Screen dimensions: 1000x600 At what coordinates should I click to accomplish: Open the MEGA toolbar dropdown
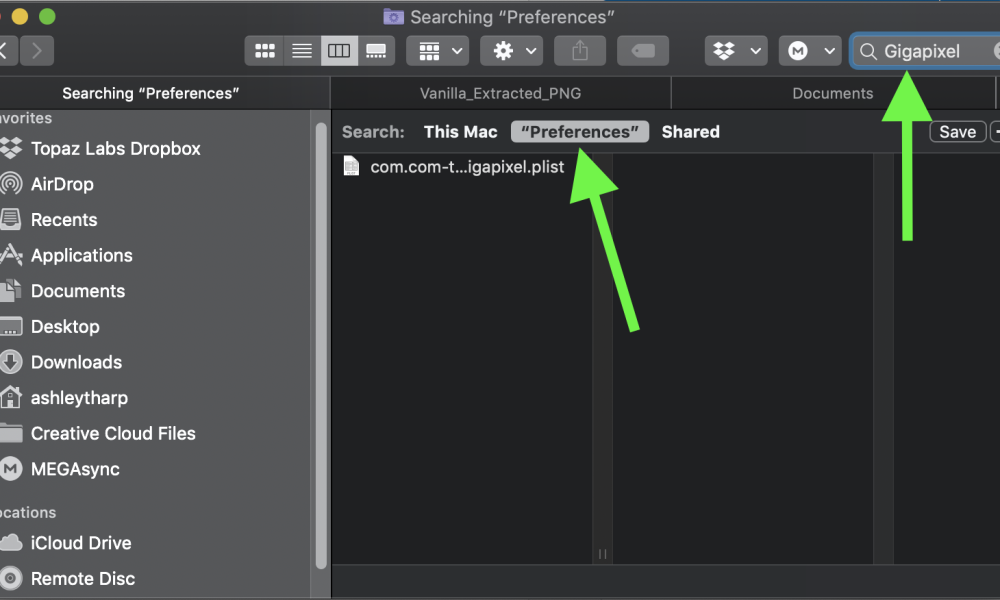(x=810, y=51)
